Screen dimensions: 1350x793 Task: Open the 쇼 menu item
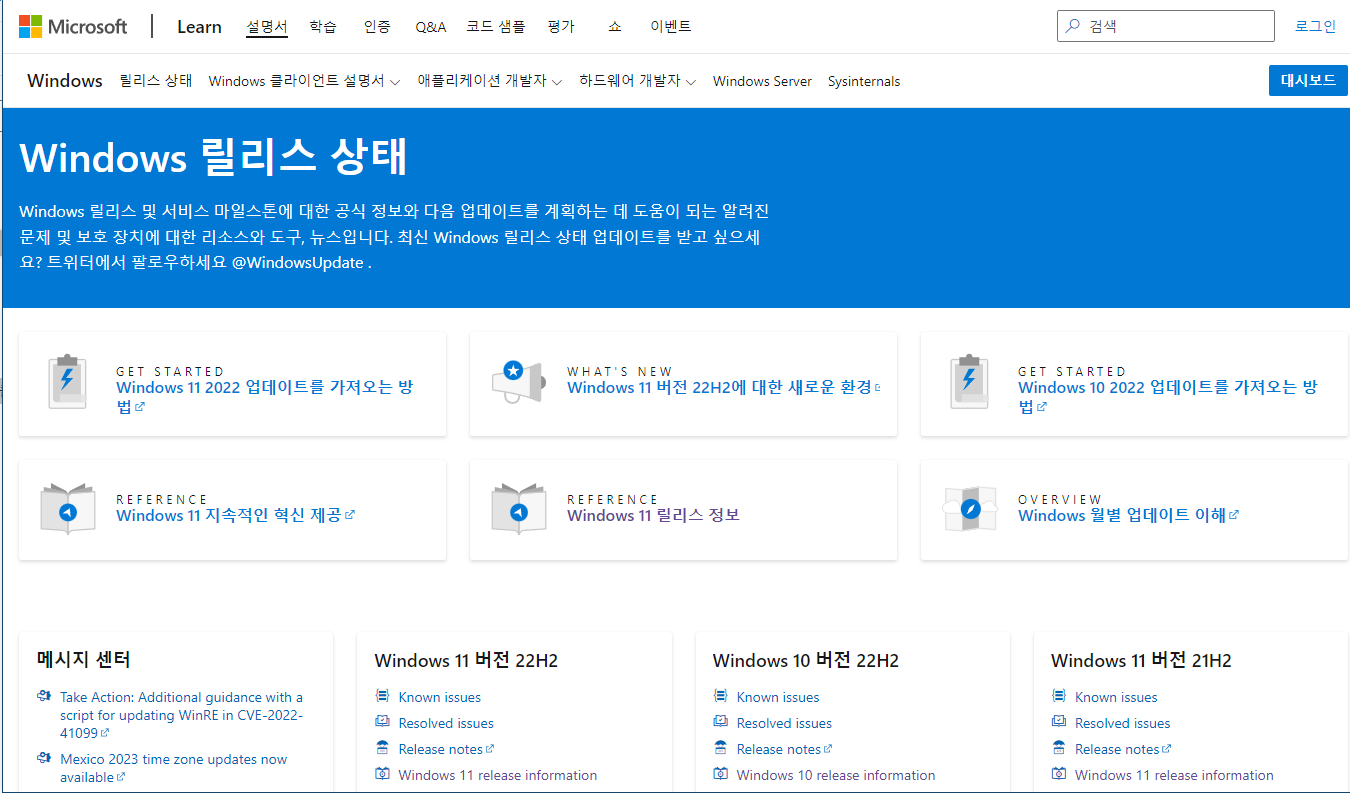pyautogui.click(x=614, y=27)
